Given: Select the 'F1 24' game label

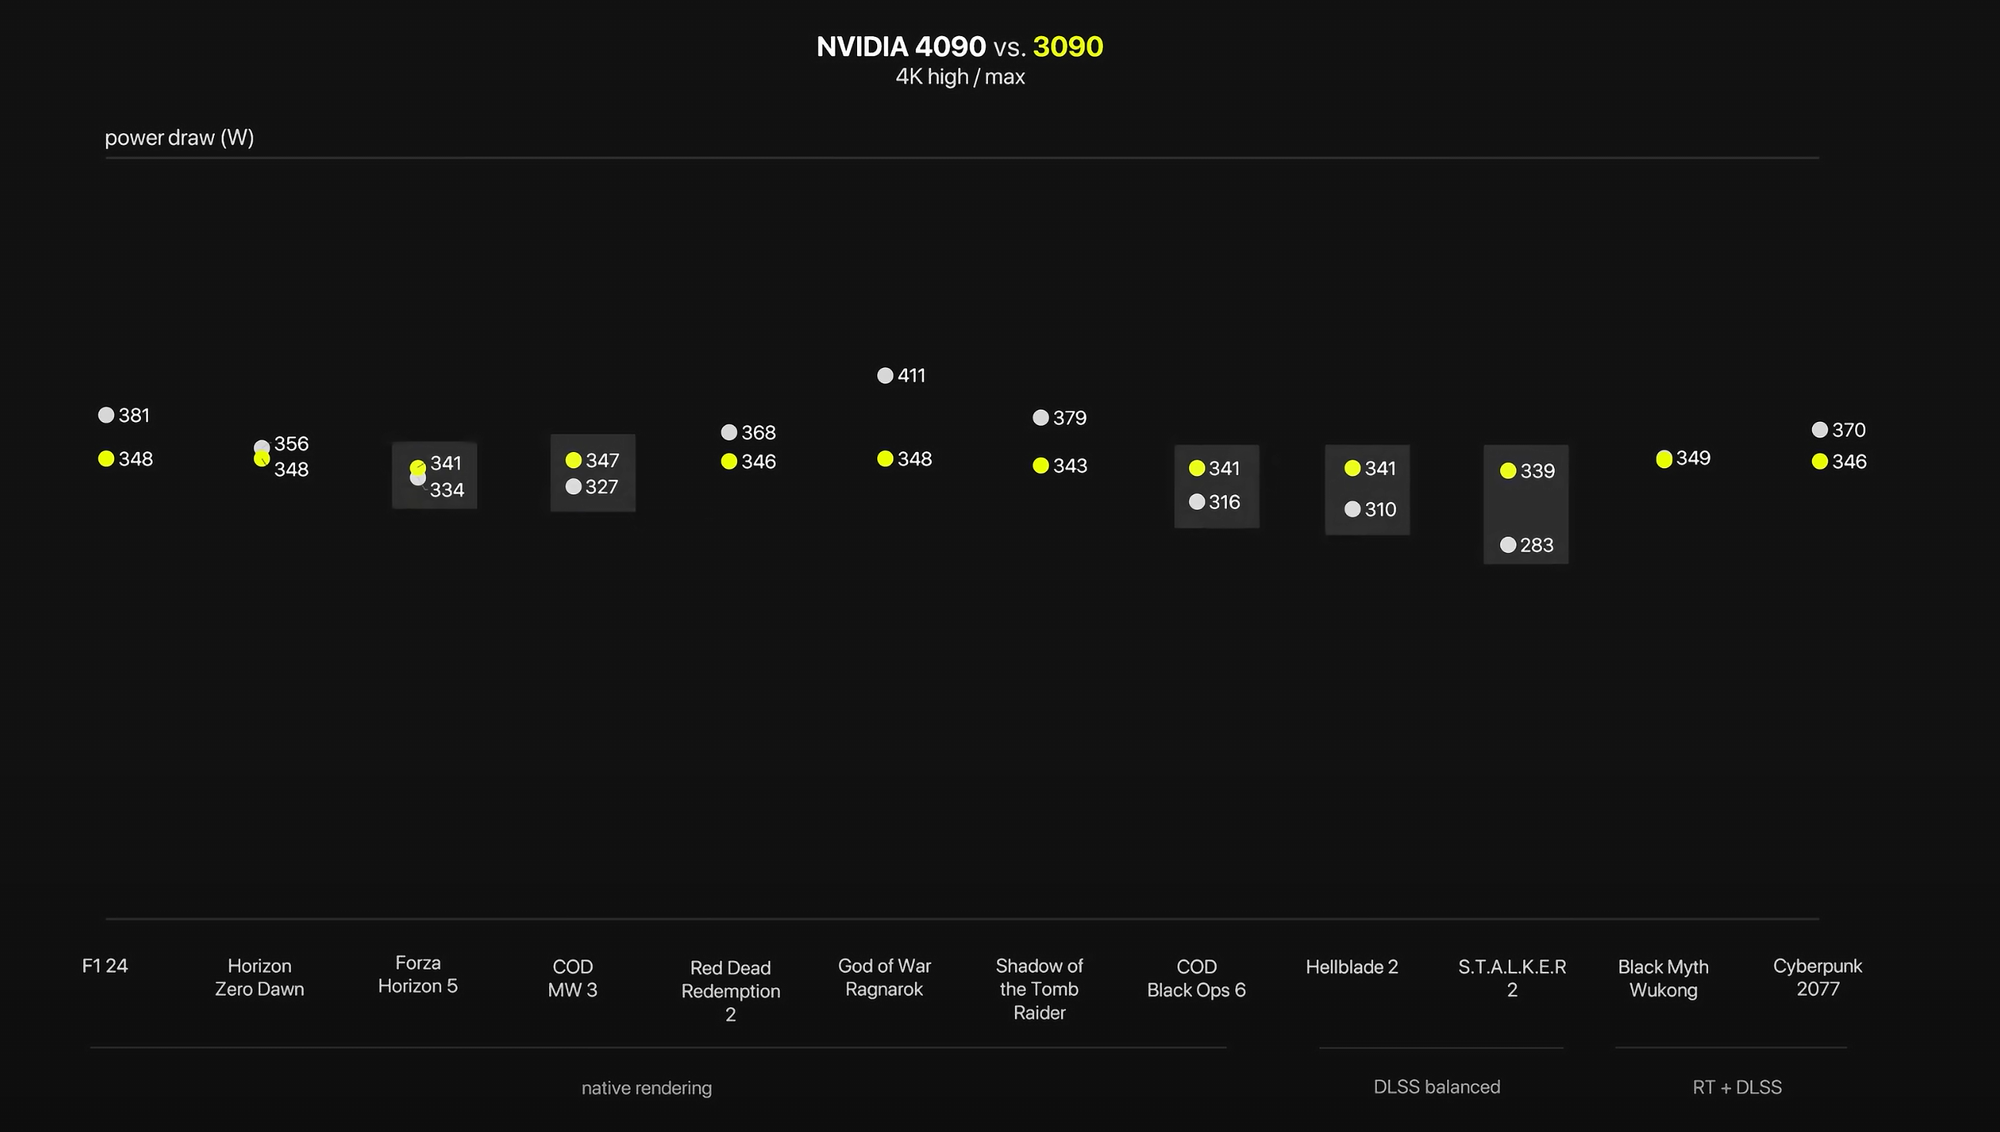Looking at the screenshot, I should point(105,966).
